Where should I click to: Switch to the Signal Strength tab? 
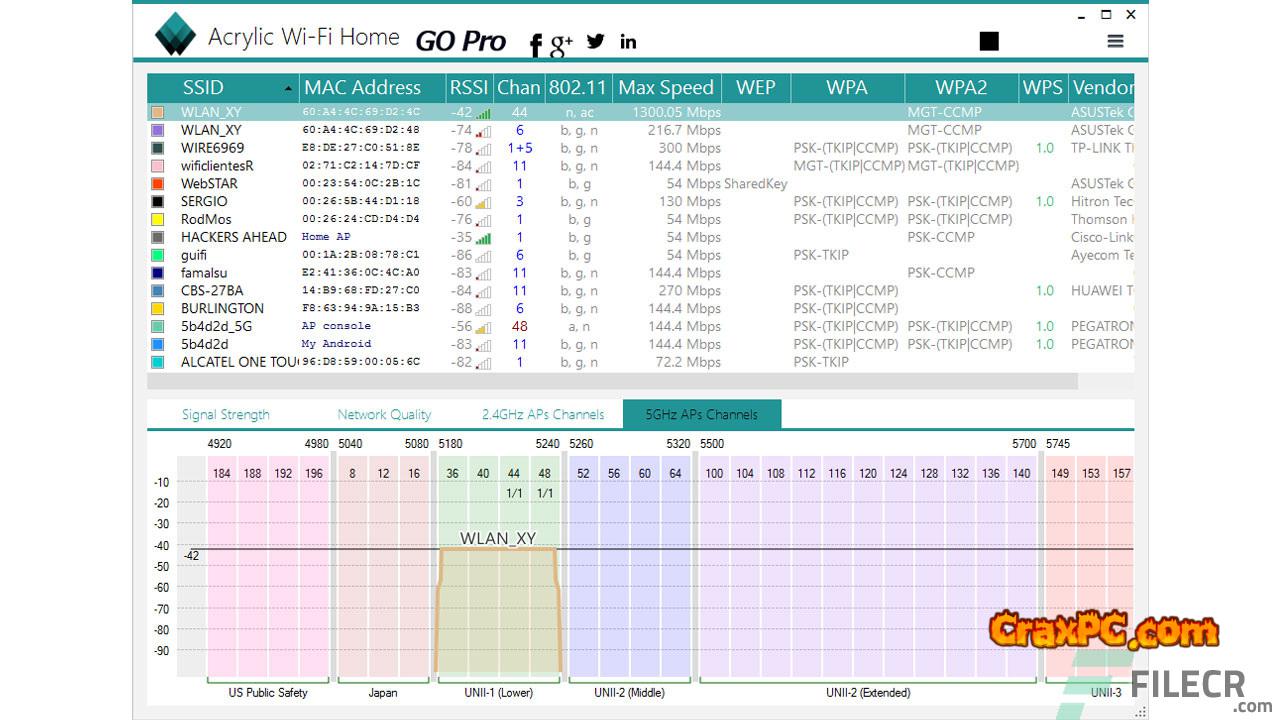225,415
